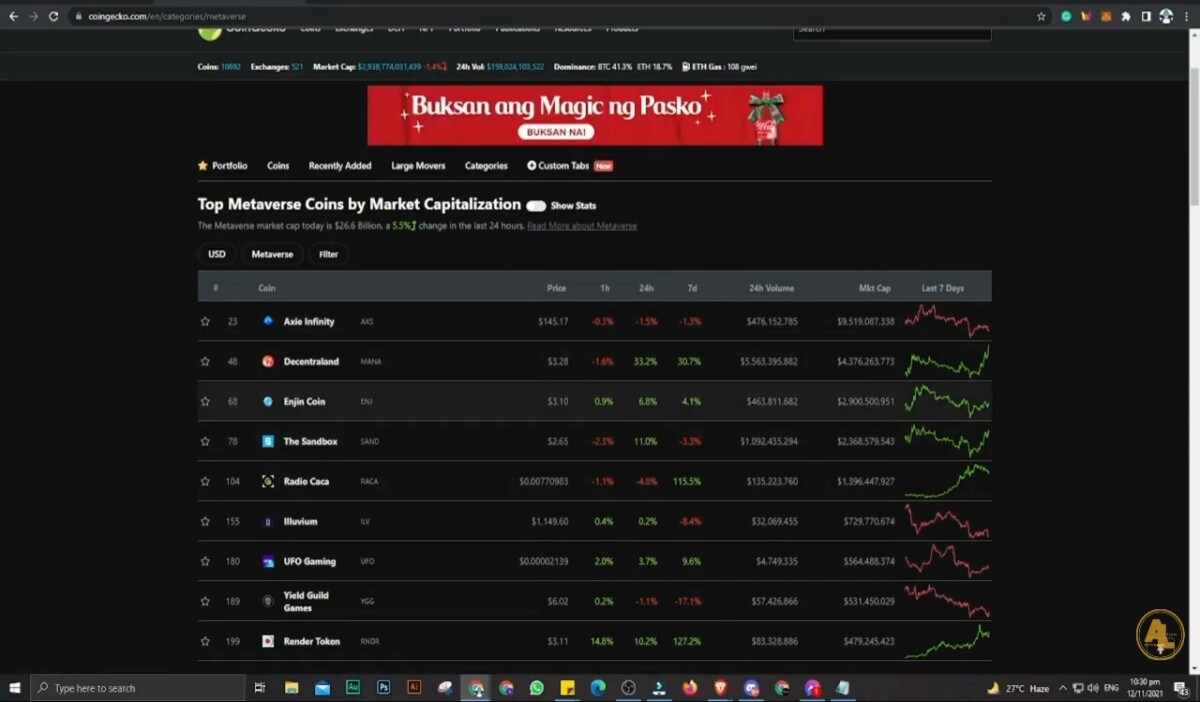Open the Portfolio tab

coord(223,165)
